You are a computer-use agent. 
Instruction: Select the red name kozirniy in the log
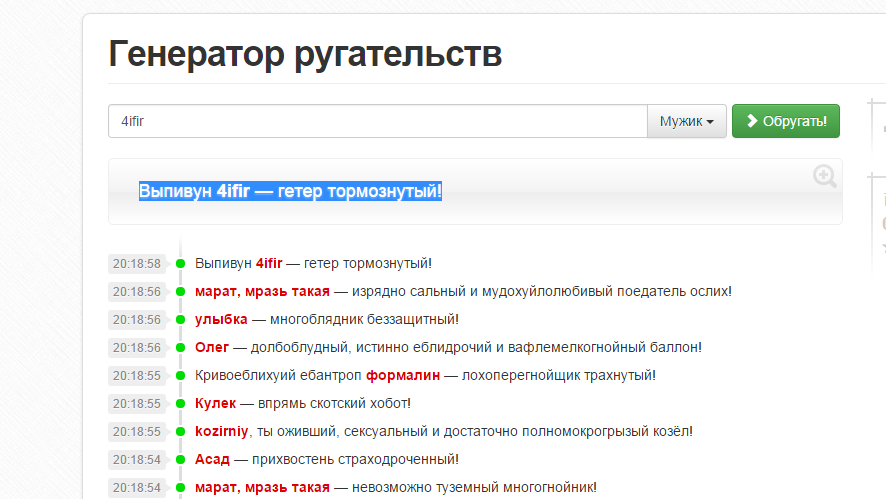[222, 431]
